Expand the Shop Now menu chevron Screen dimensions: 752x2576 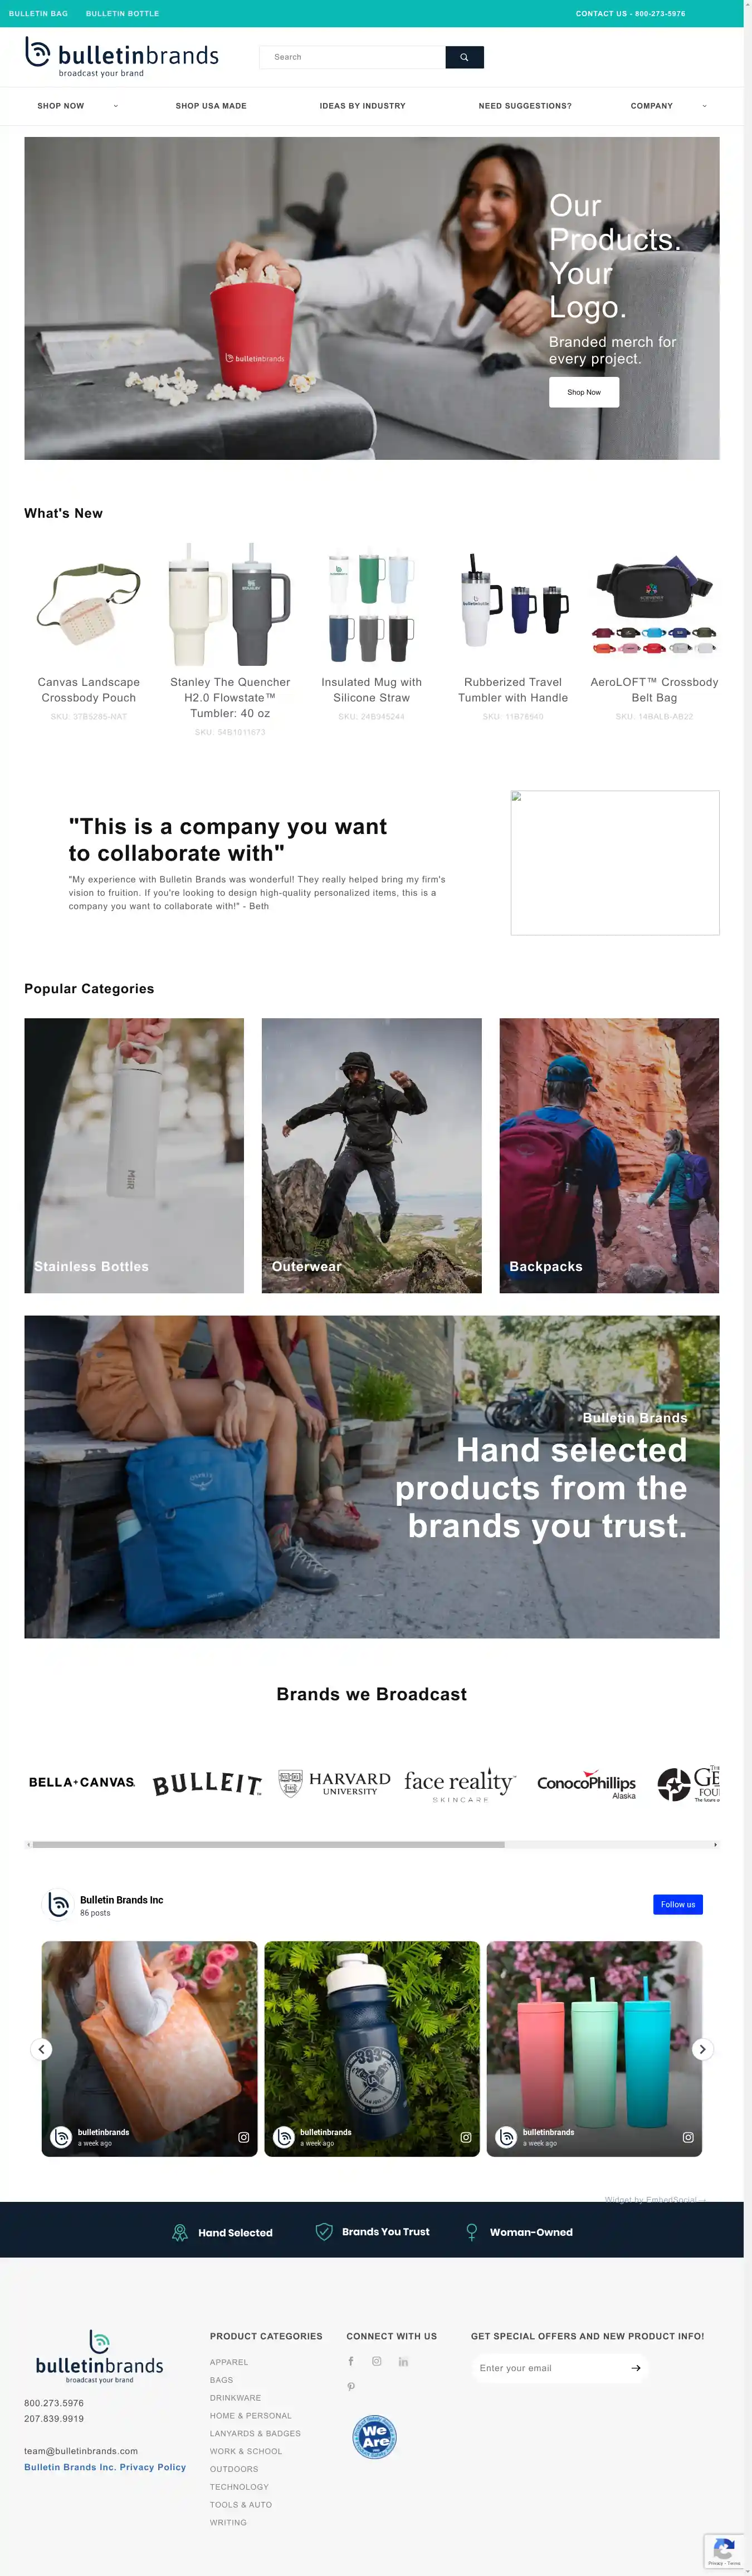click(116, 106)
